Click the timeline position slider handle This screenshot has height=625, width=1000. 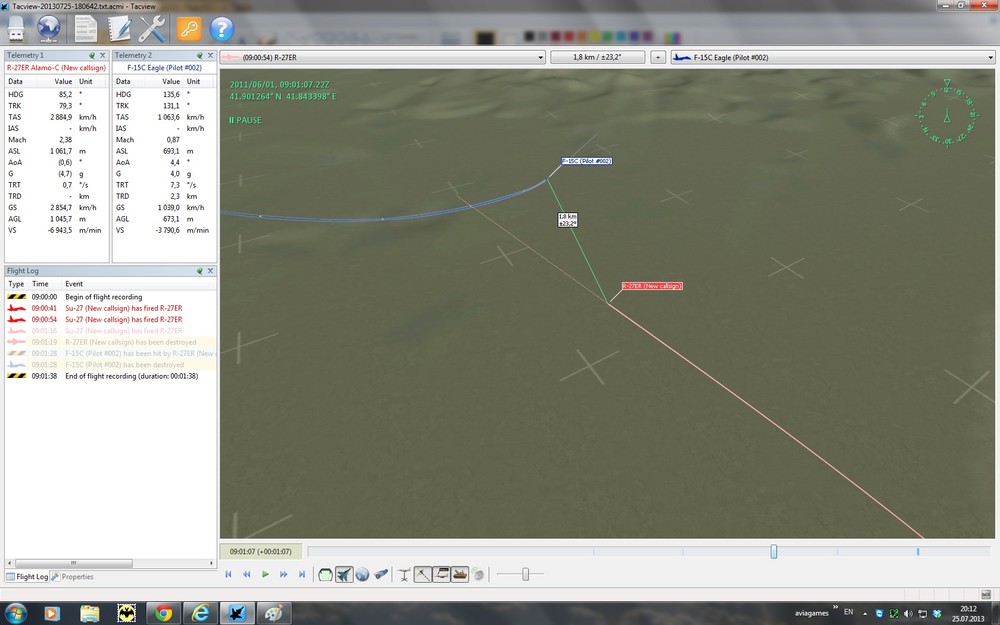tap(774, 552)
